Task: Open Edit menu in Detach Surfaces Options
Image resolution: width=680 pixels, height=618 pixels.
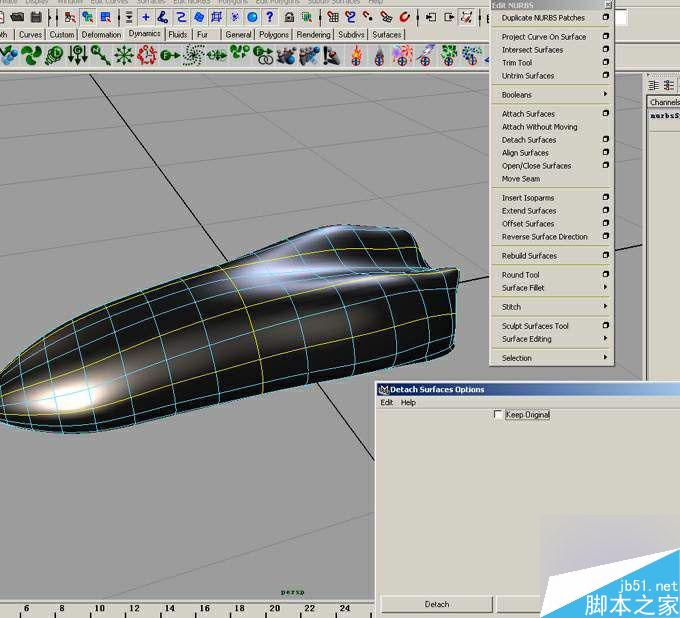Action: coord(386,402)
